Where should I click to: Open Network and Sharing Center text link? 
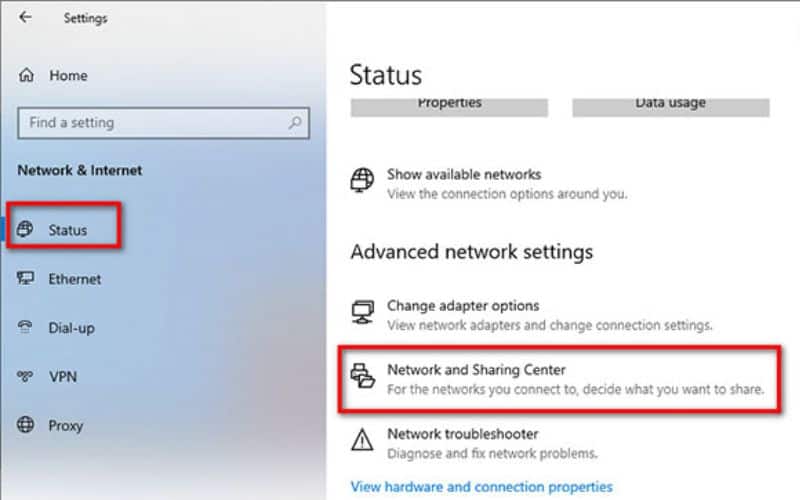coord(477,370)
